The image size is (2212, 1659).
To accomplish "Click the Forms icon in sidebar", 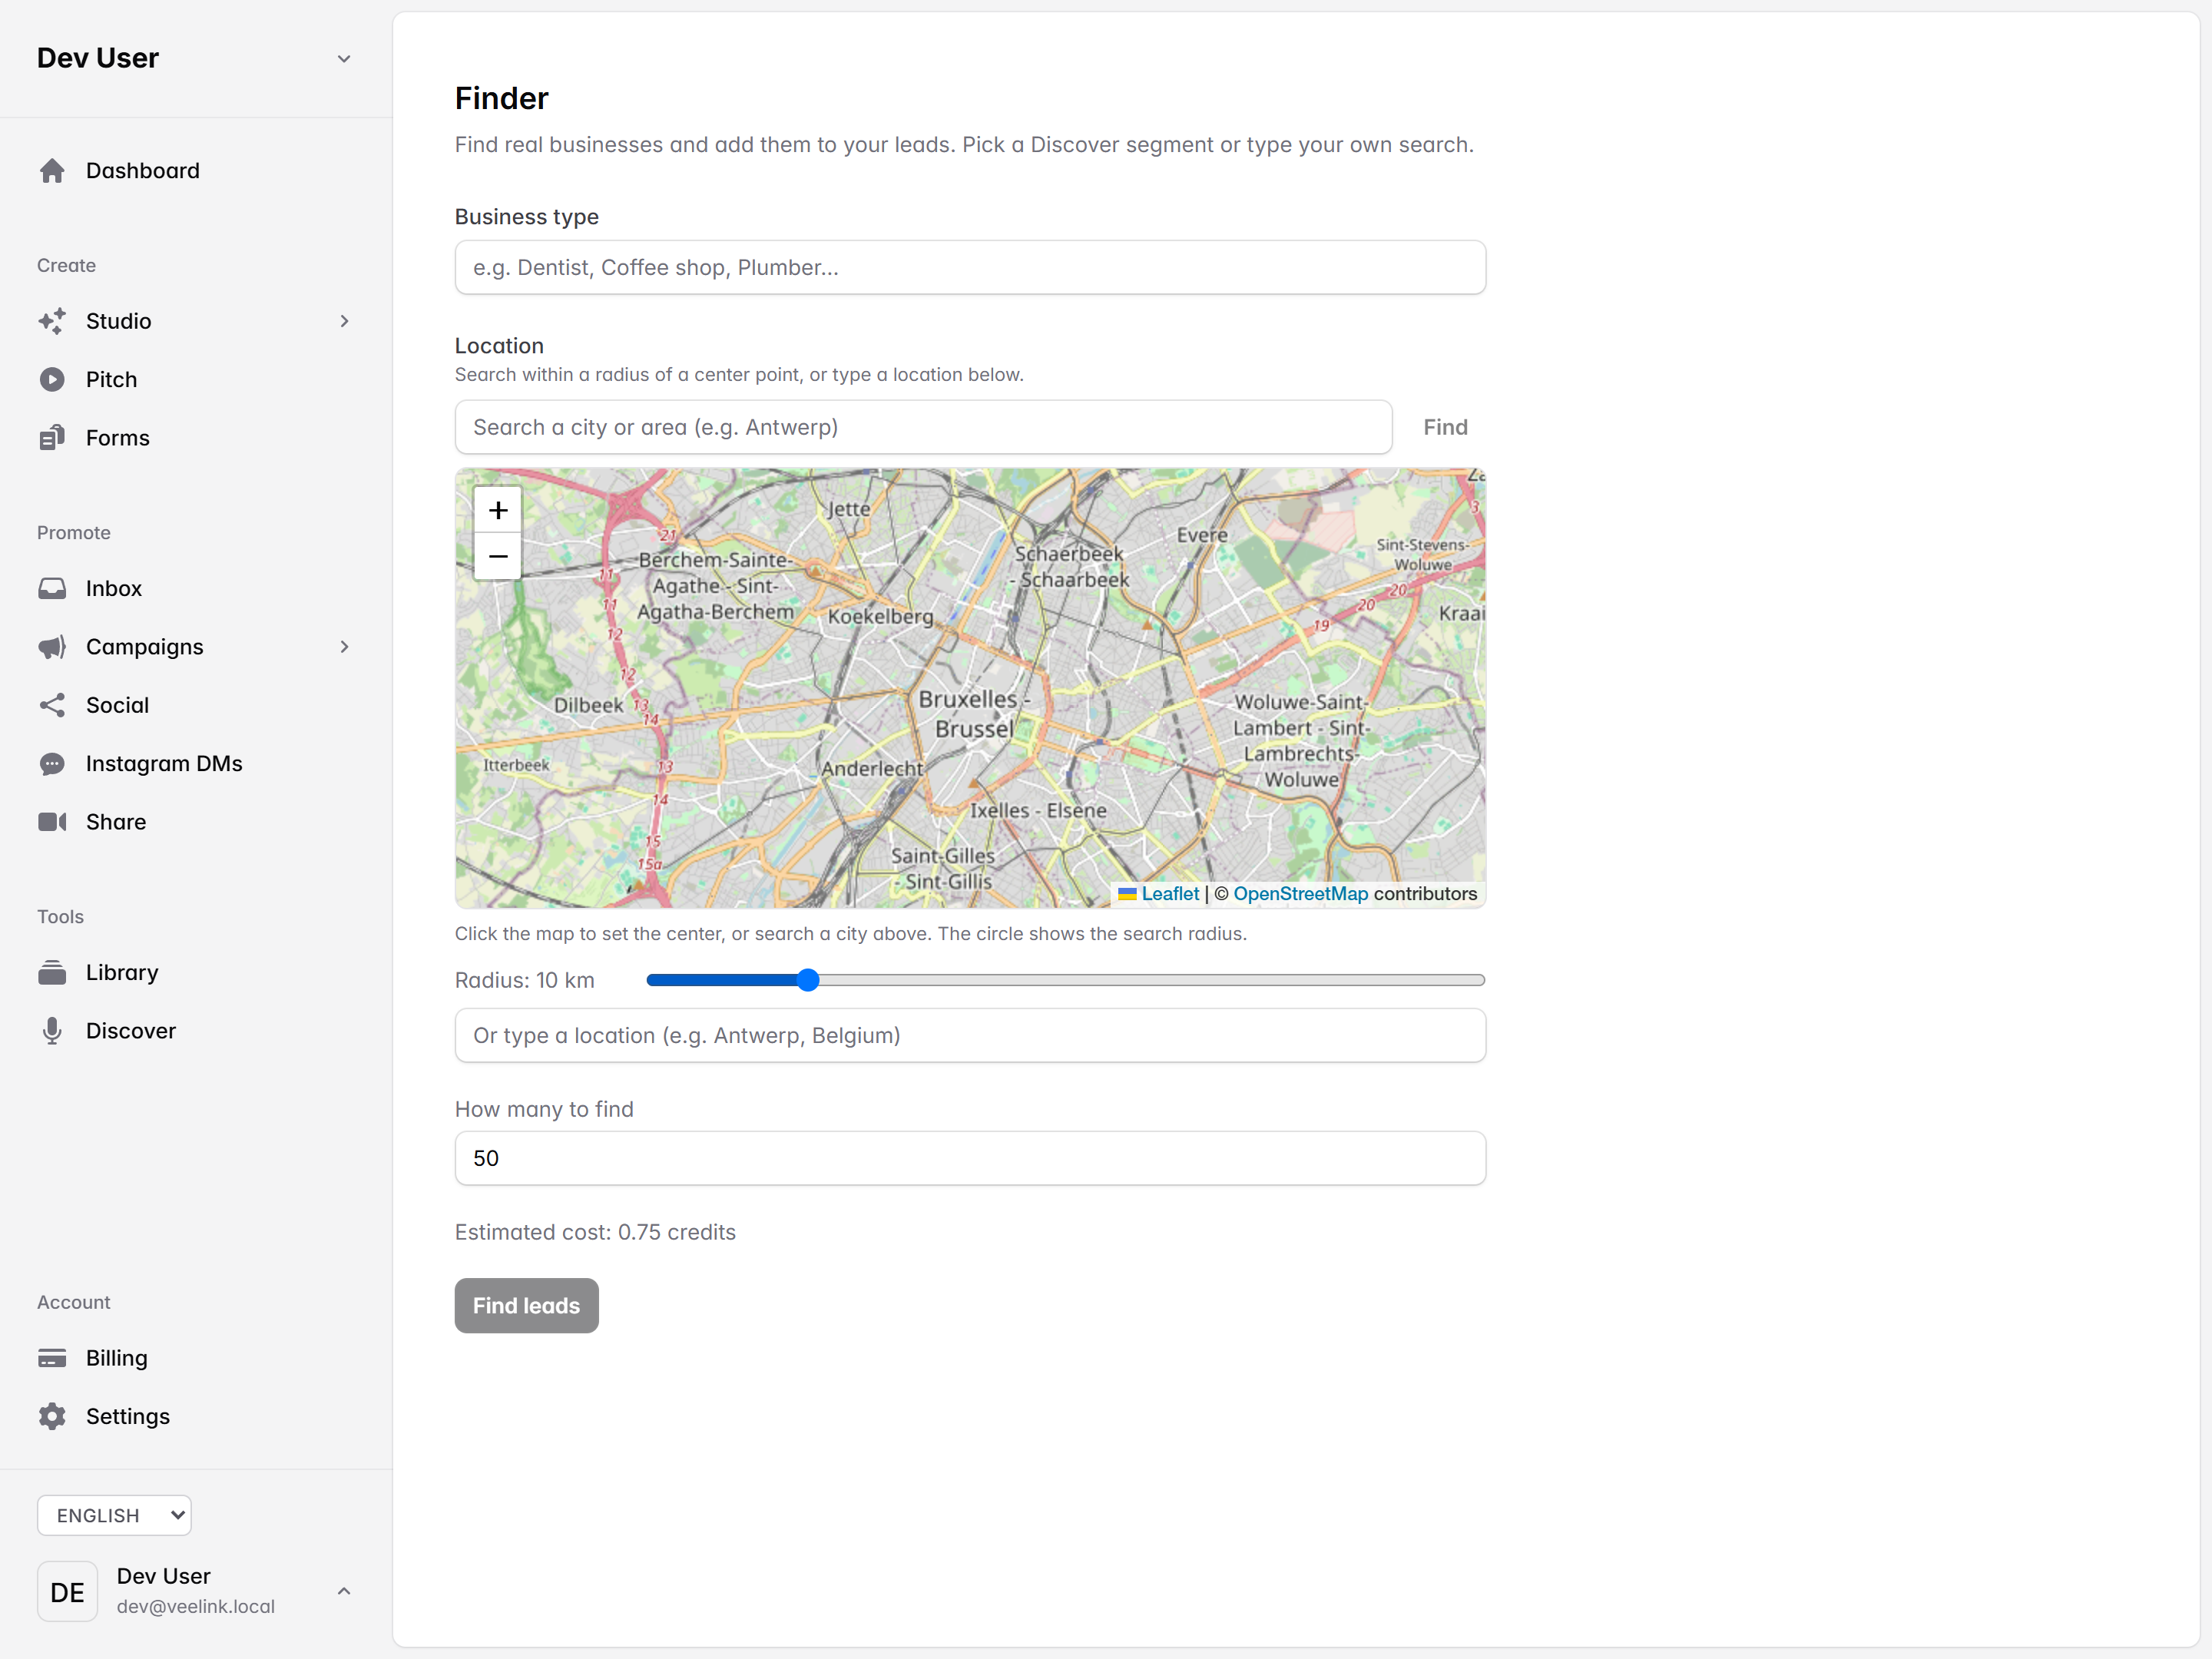I will (52, 438).
